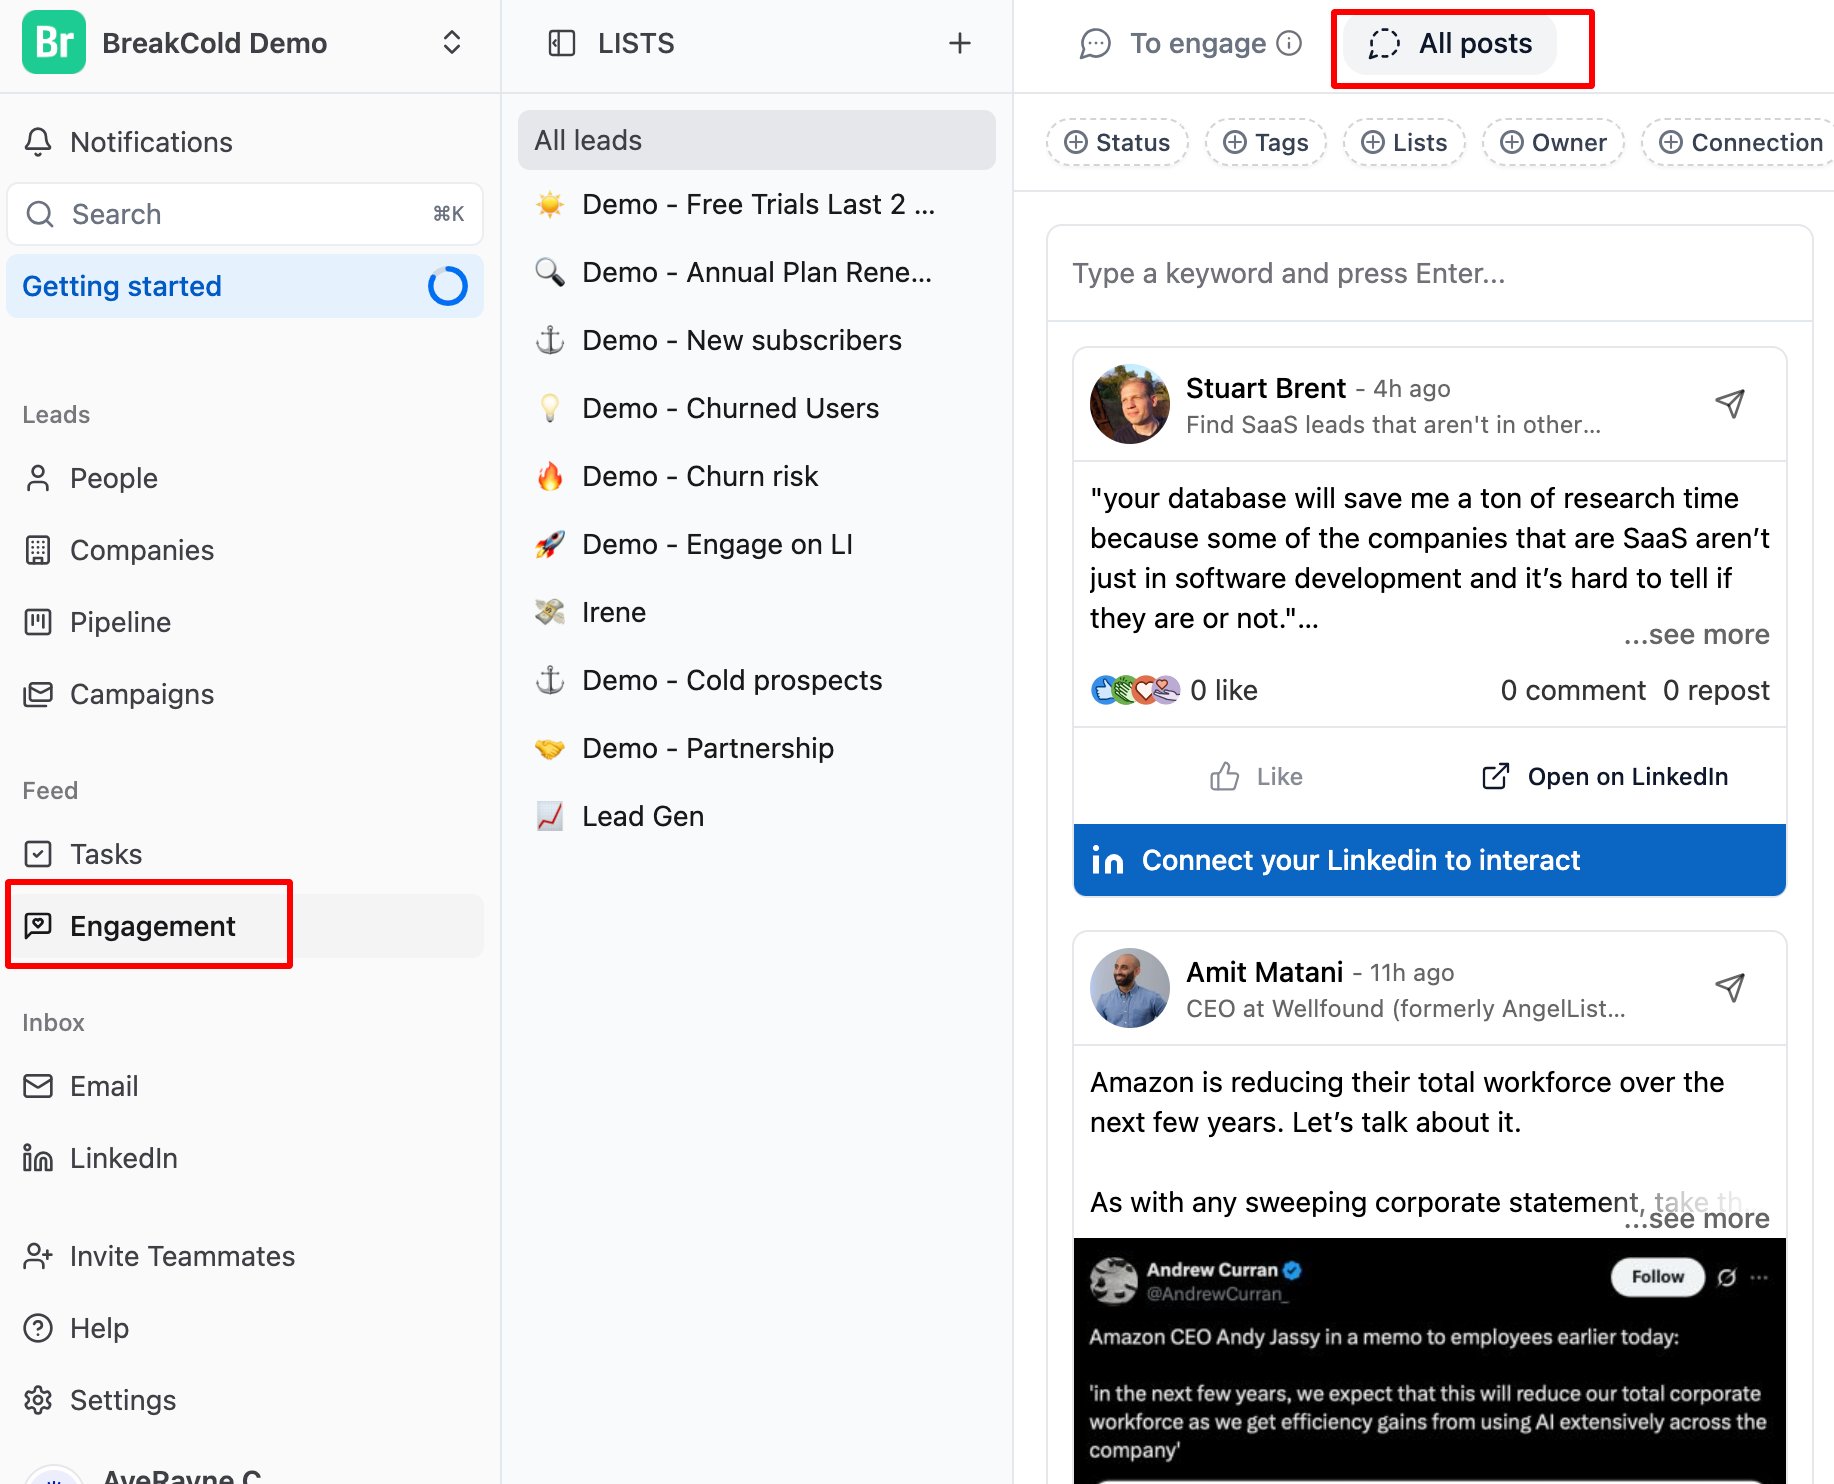
Task: Like Stuart Brent's post
Action: (1255, 776)
